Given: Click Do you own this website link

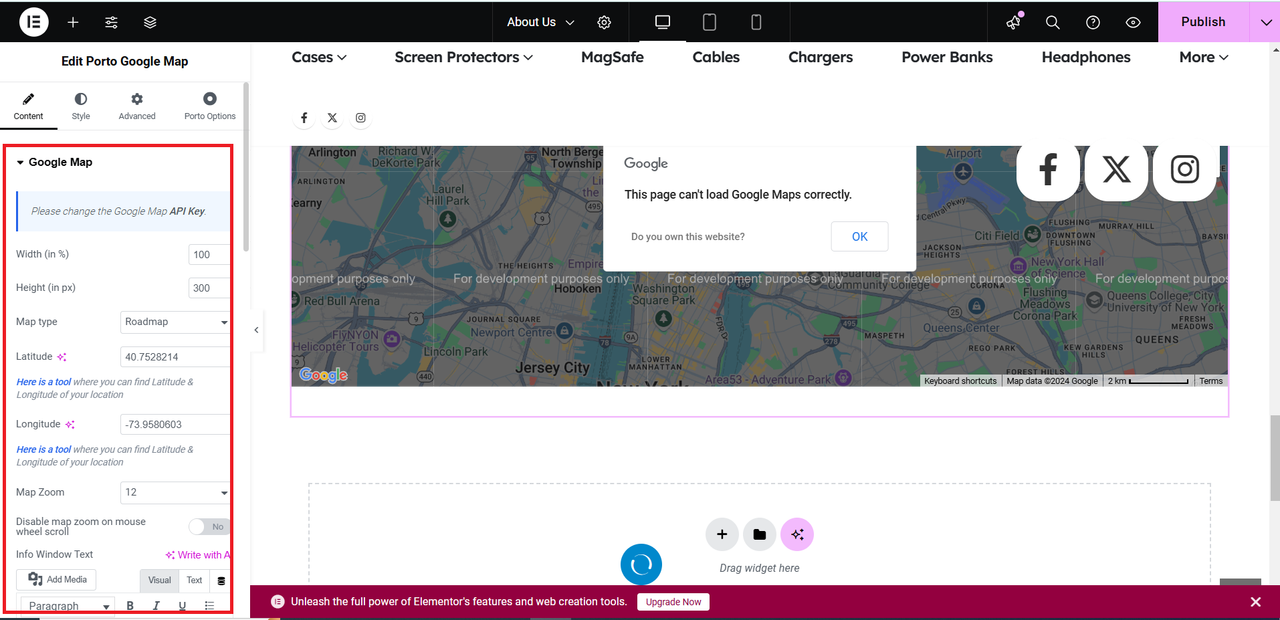Looking at the screenshot, I should [688, 237].
